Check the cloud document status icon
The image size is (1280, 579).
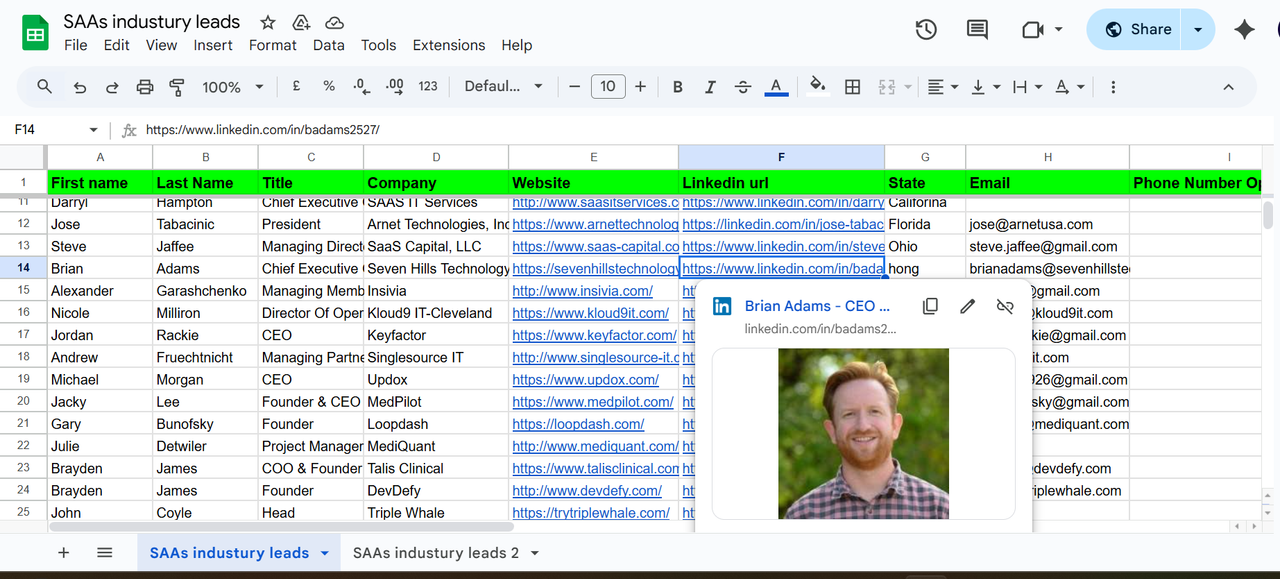335,22
